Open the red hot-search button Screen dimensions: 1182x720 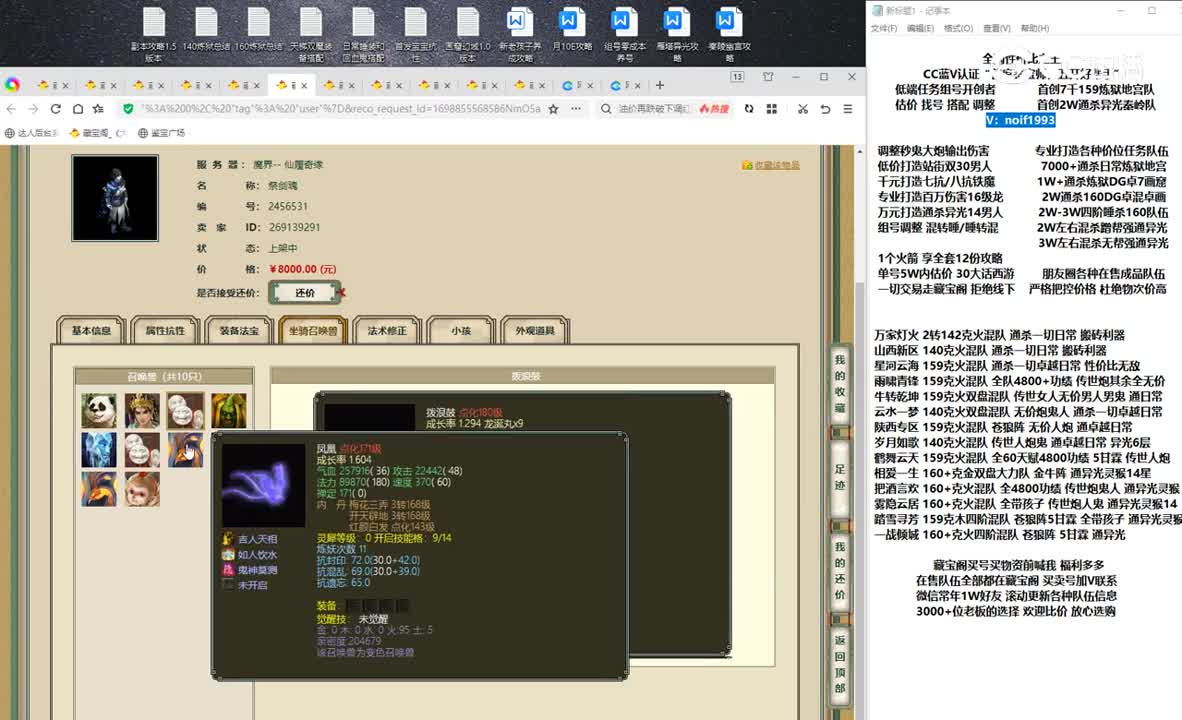coord(714,109)
